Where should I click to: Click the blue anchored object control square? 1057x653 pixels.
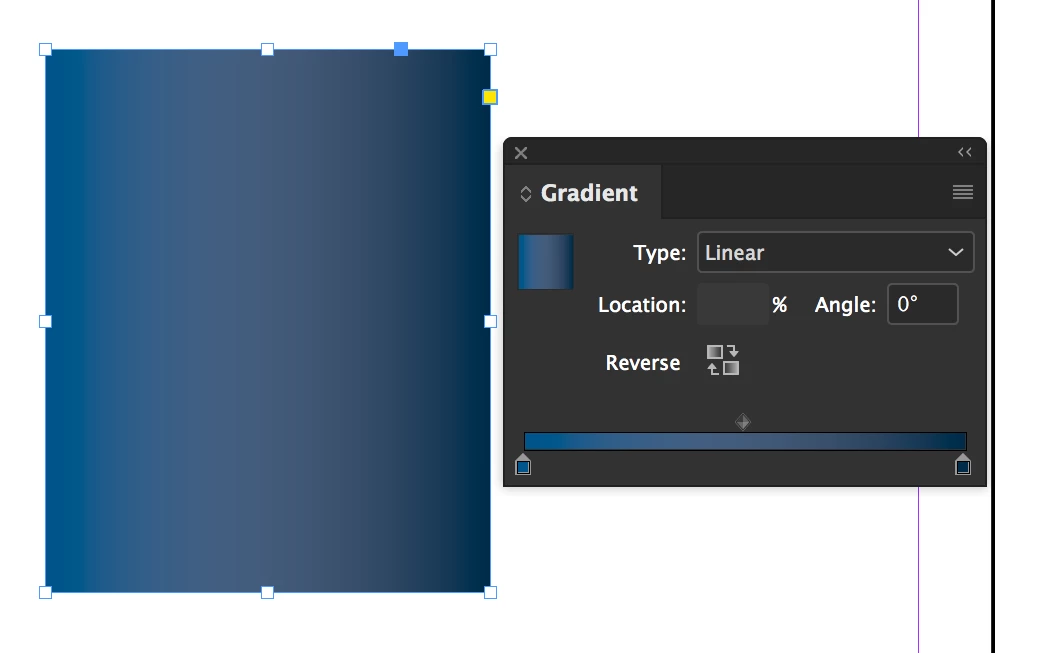pyautogui.click(x=400, y=49)
